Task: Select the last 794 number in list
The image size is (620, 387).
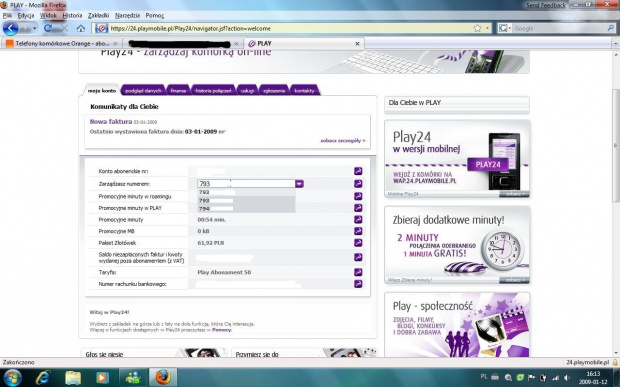Action: (246, 208)
